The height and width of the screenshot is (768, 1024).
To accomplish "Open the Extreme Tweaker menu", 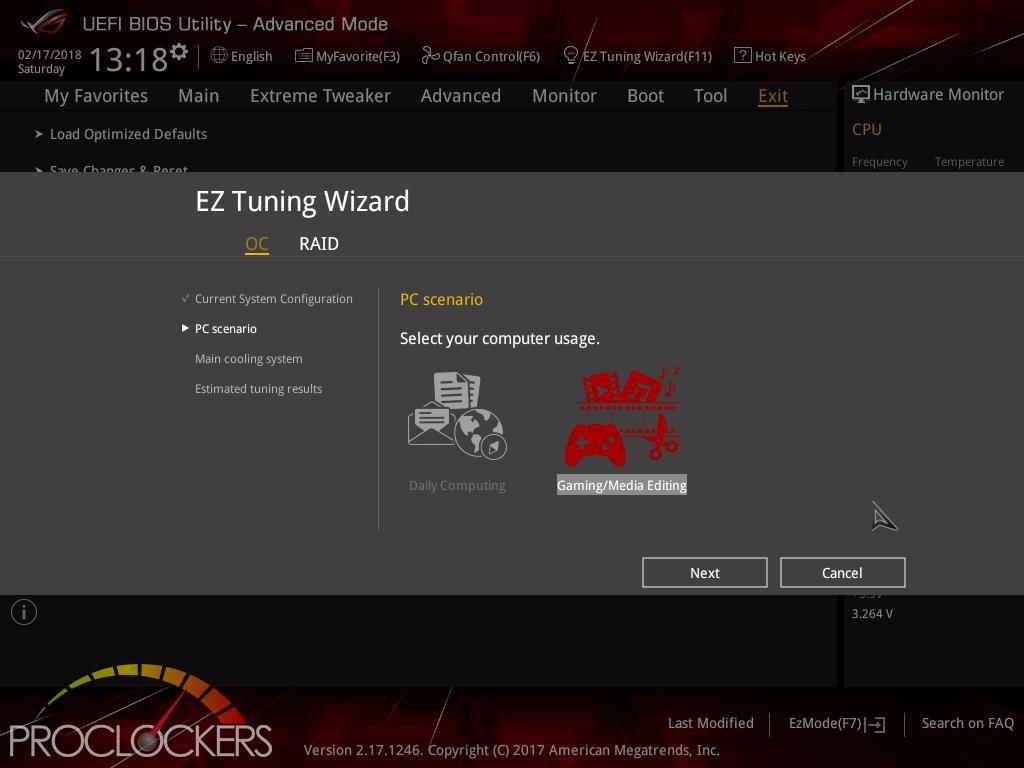I will [320, 96].
